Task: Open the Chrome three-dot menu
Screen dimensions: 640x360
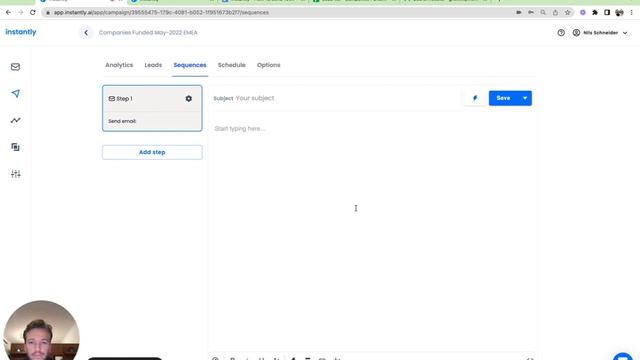Action: point(631,13)
